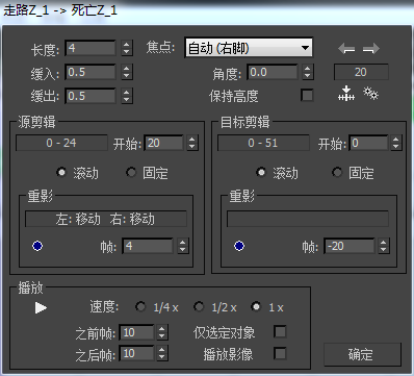Image resolution: width=414 pixels, height=376 pixels.
Task: Open the 焦点 dropdown 自动 (右脚)
Action: point(249,48)
